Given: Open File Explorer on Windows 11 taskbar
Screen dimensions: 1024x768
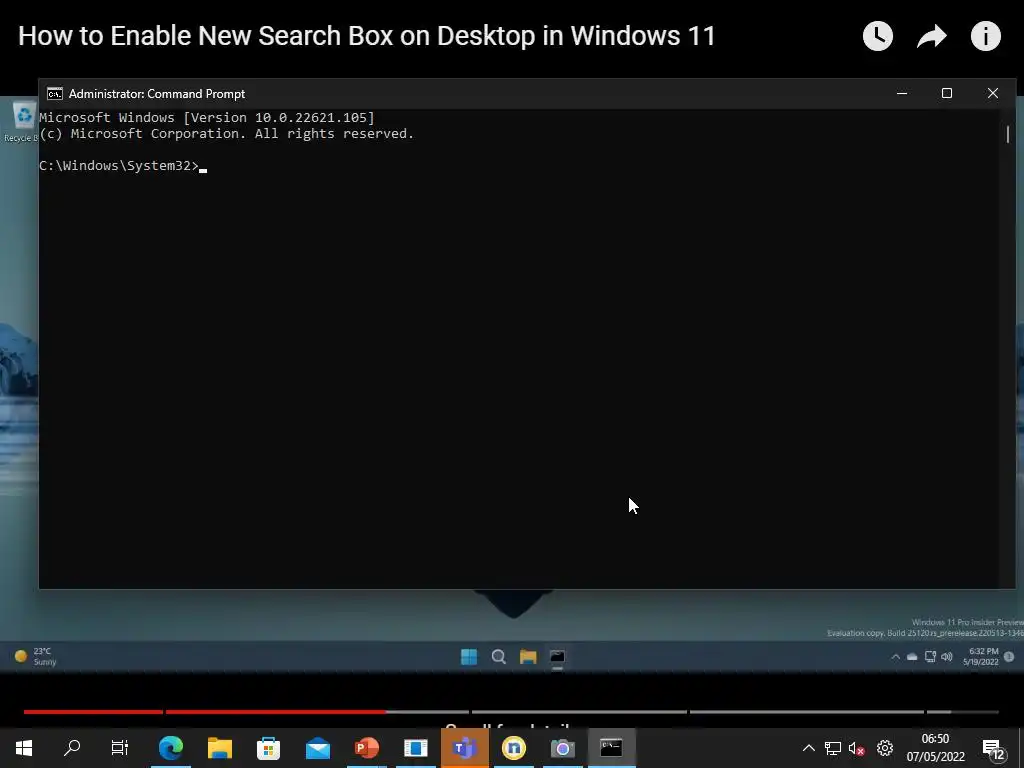Looking at the screenshot, I should [x=528, y=656].
